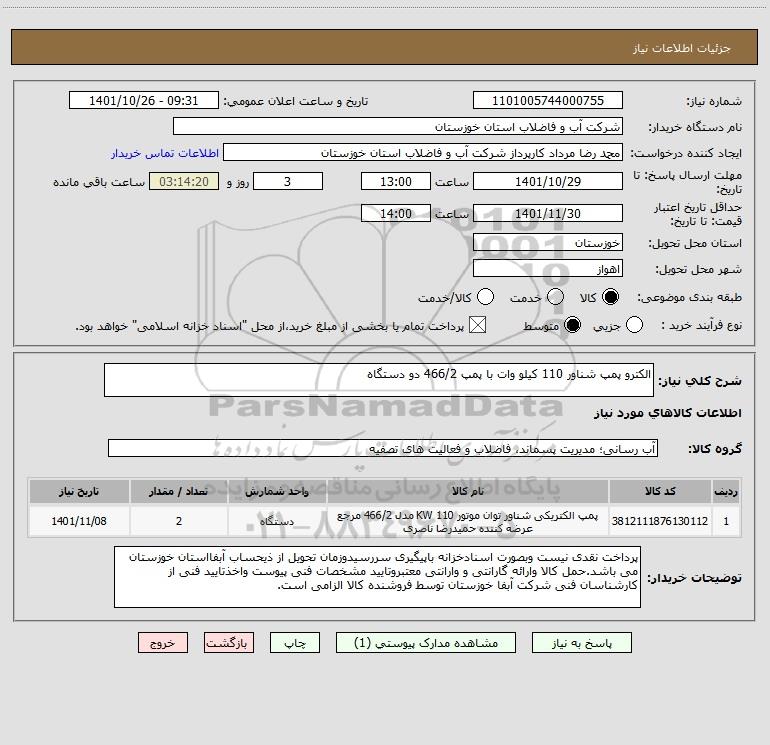
Task: Select the خدمت radio button
Action: pyautogui.click(x=555, y=297)
